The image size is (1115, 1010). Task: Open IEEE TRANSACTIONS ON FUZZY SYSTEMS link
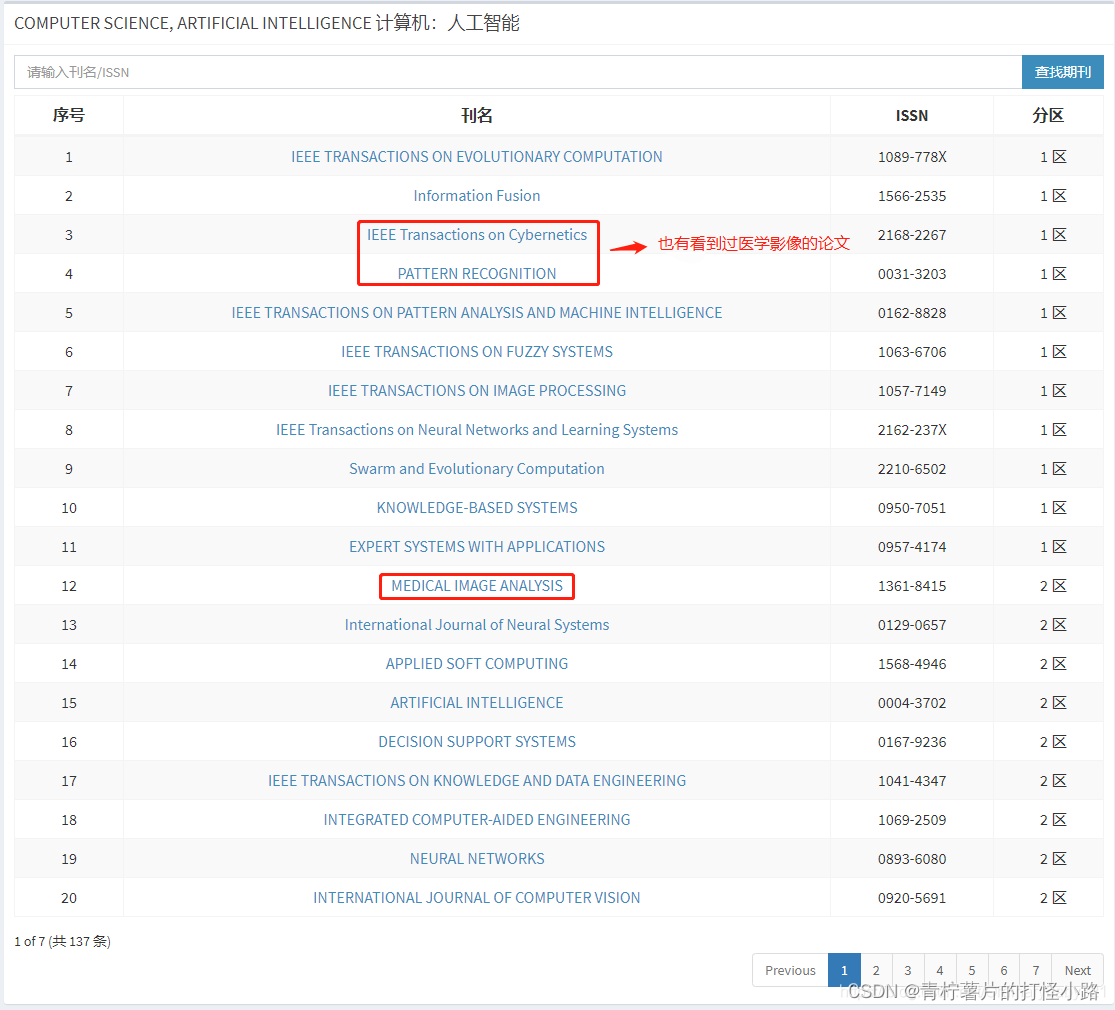pos(476,351)
